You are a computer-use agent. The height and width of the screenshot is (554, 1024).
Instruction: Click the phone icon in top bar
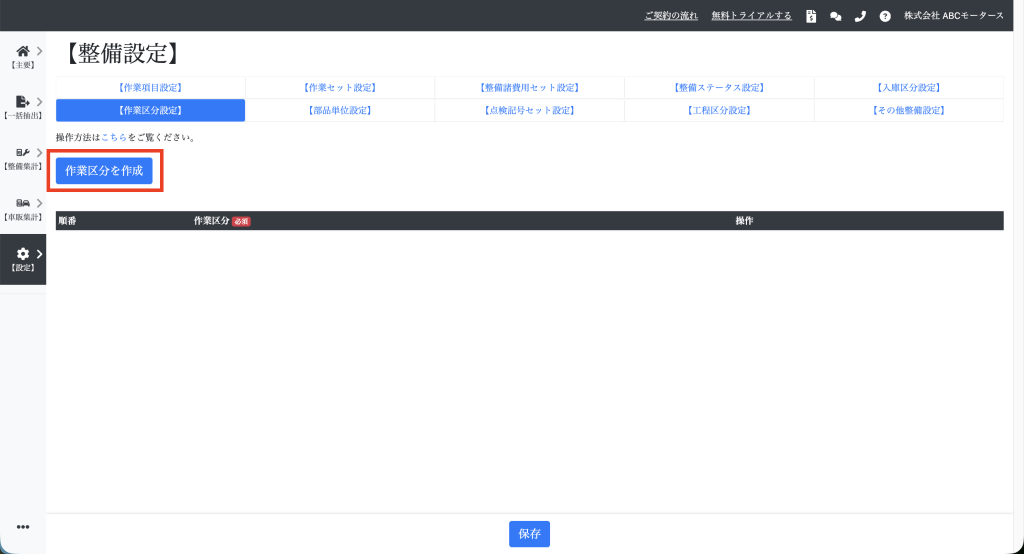click(x=860, y=16)
